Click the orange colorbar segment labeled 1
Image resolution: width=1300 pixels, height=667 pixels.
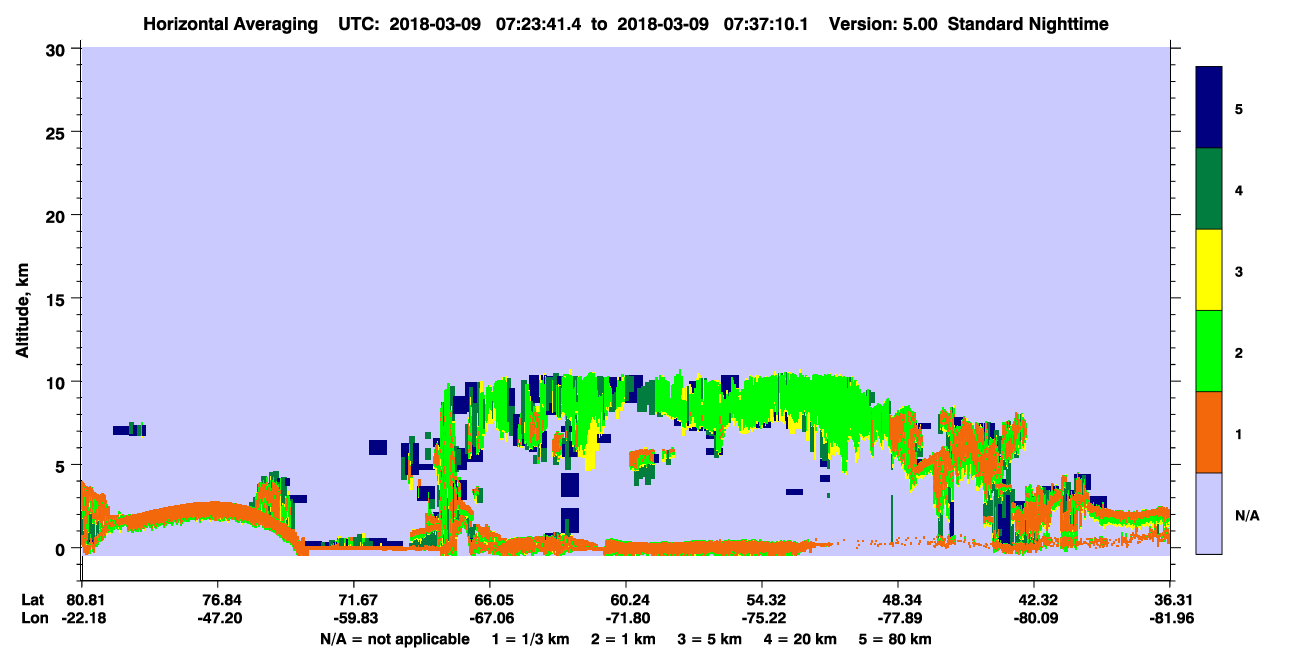tap(1209, 432)
